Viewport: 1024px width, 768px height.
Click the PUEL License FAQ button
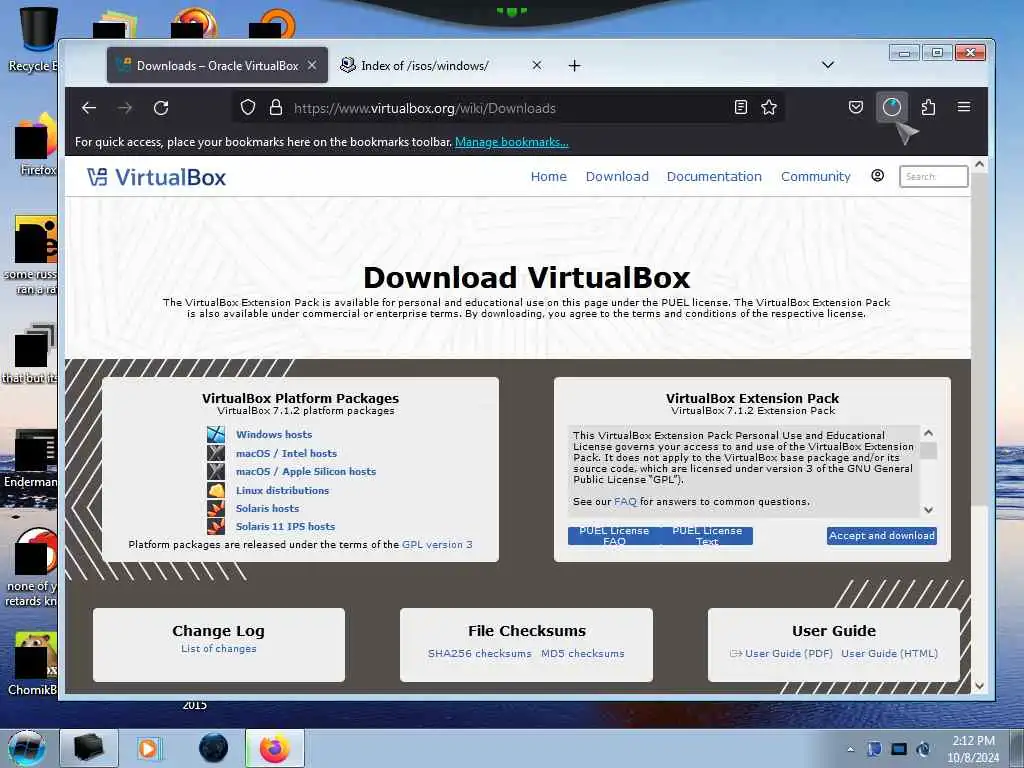click(x=614, y=536)
